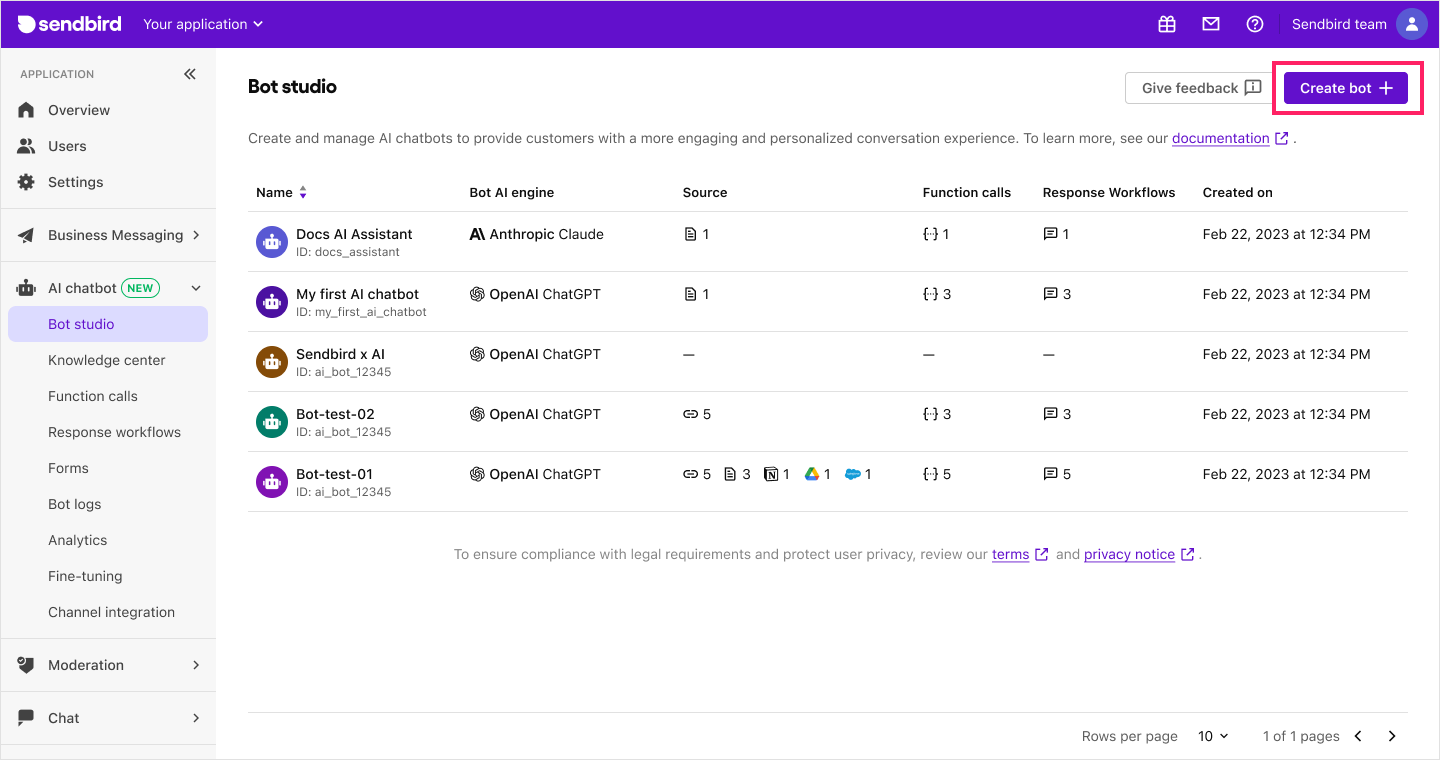Open the mail envelope icon in header
This screenshot has width=1440, height=760.
(x=1211, y=24)
